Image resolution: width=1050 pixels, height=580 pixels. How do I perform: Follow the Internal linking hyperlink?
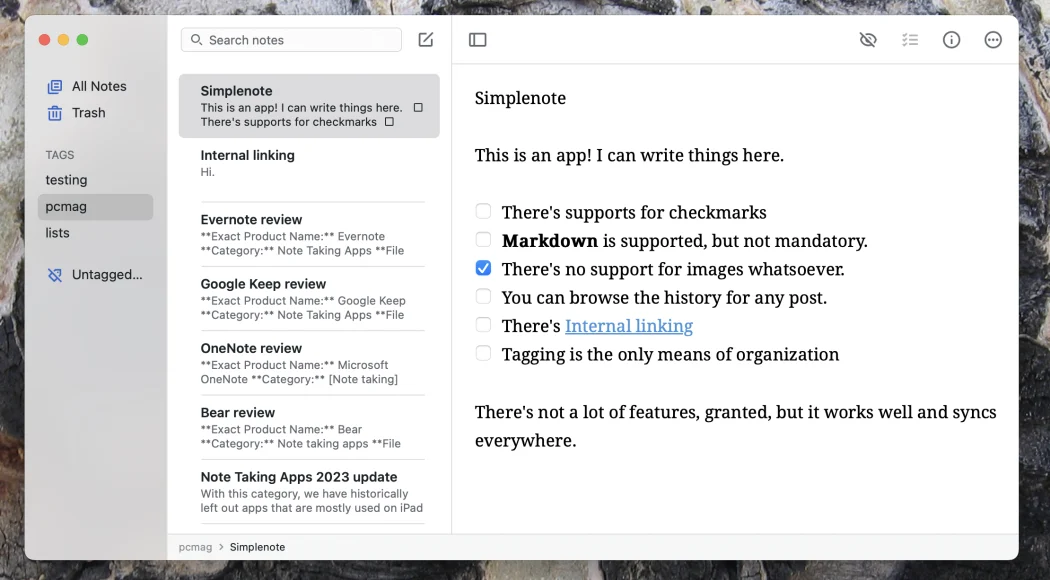[x=628, y=326]
